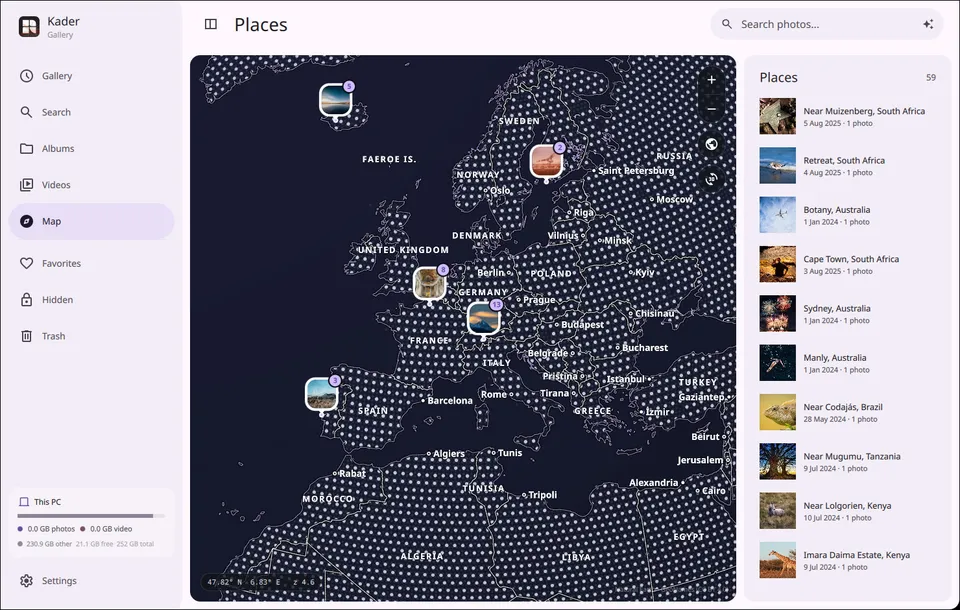Open Near Mugumu, Tanzania place
The image size is (960, 610).
[848, 461]
